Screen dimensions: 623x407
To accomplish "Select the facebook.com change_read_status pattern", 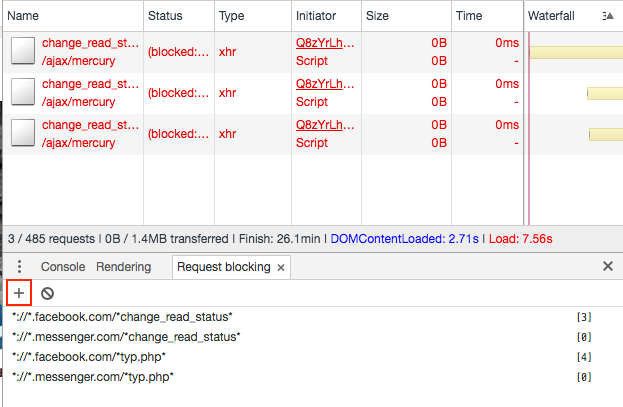I will pos(122,317).
